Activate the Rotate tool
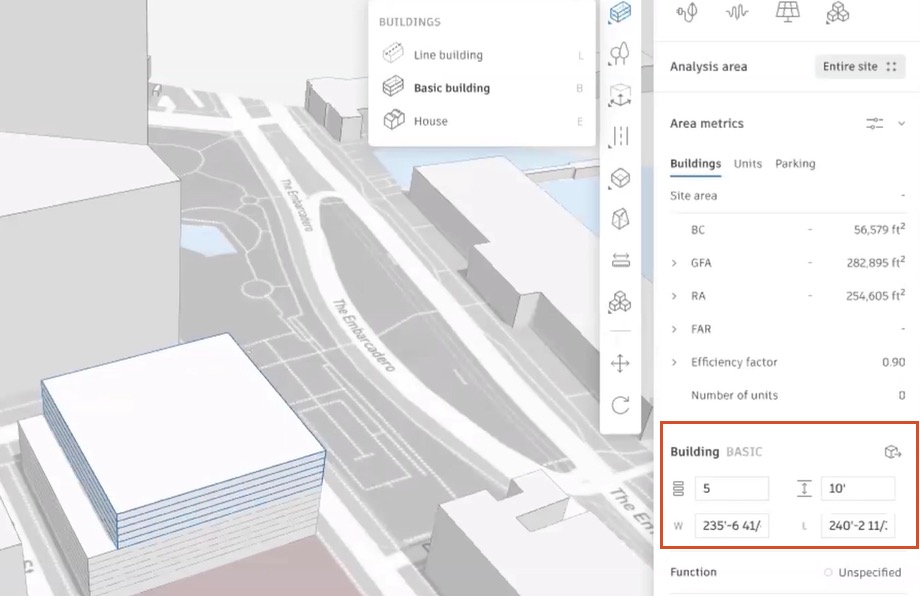920x596 pixels. pos(620,405)
